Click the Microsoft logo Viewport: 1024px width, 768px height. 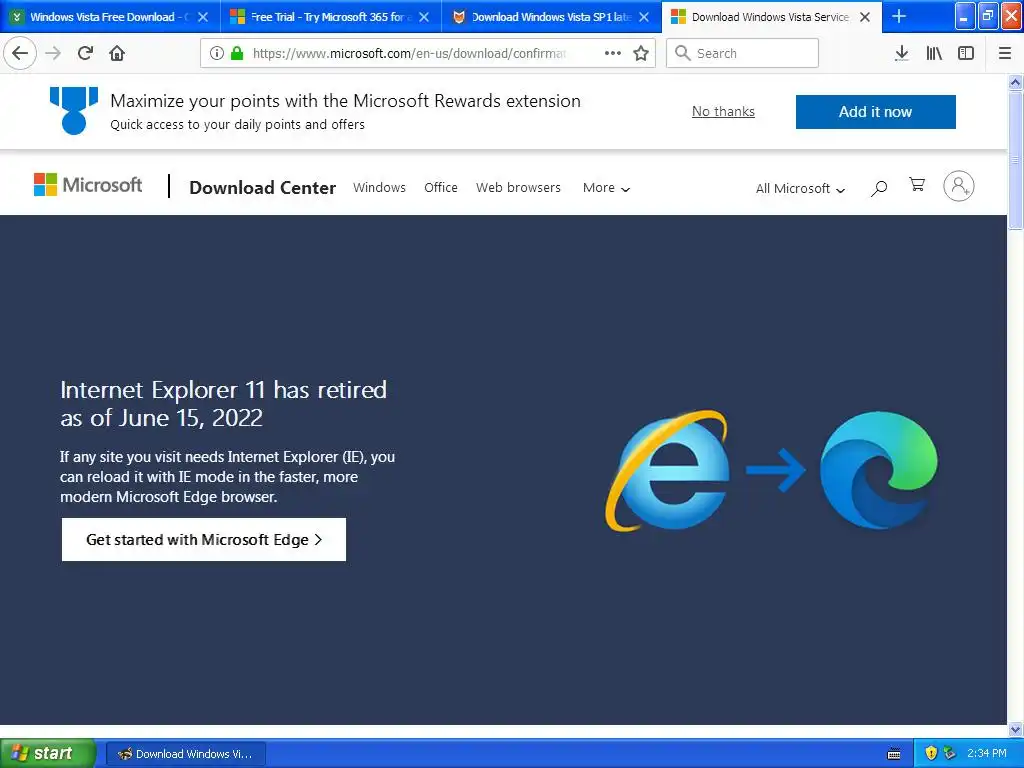pyautogui.click(x=88, y=185)
